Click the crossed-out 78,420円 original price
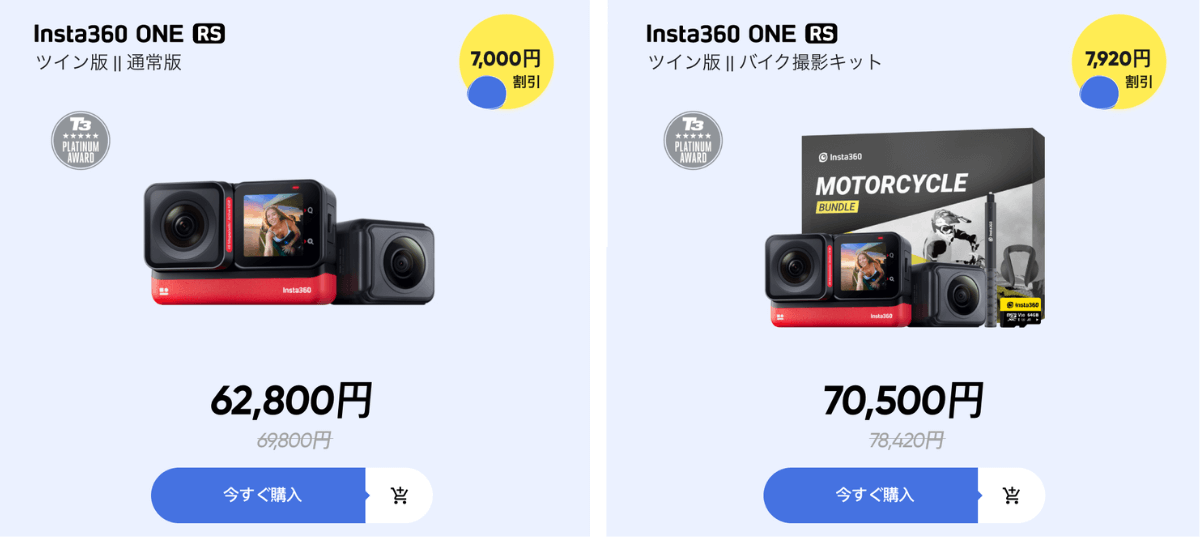This screenshot has height=537, width=1200. click(x=906, y=440)
